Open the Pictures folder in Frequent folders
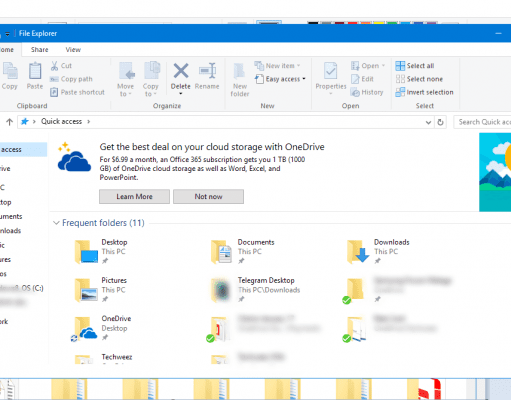Screen dimensions: 511x400 tap(101, 290)
